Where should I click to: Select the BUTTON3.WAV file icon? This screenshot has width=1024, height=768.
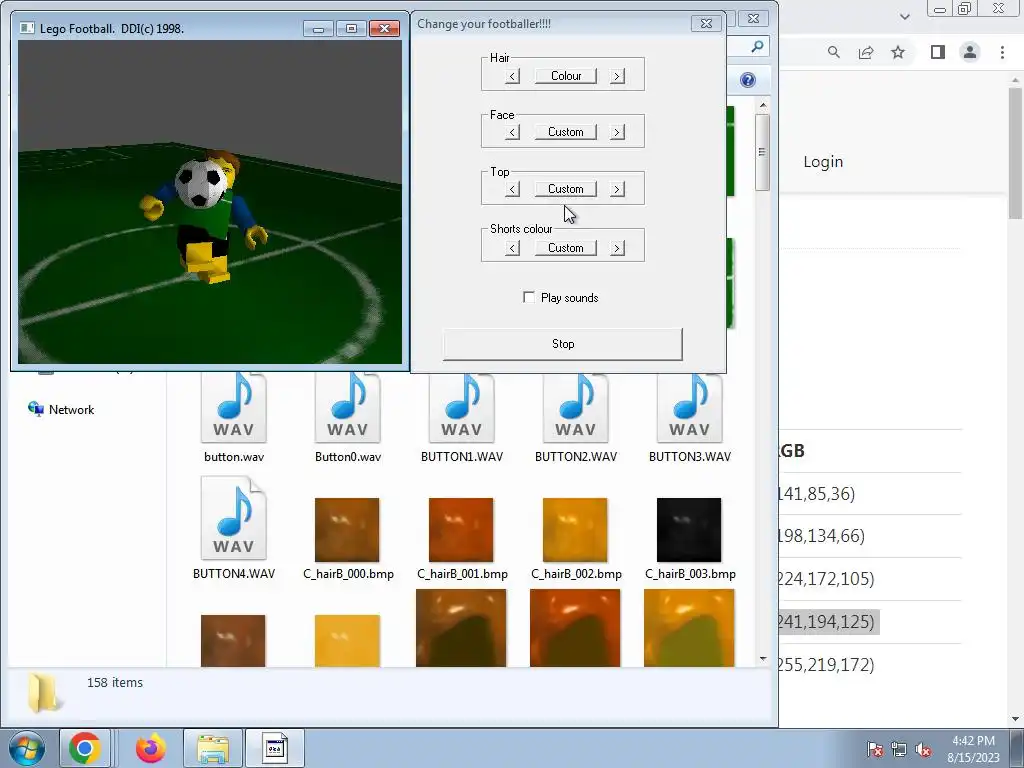point(690,409)
